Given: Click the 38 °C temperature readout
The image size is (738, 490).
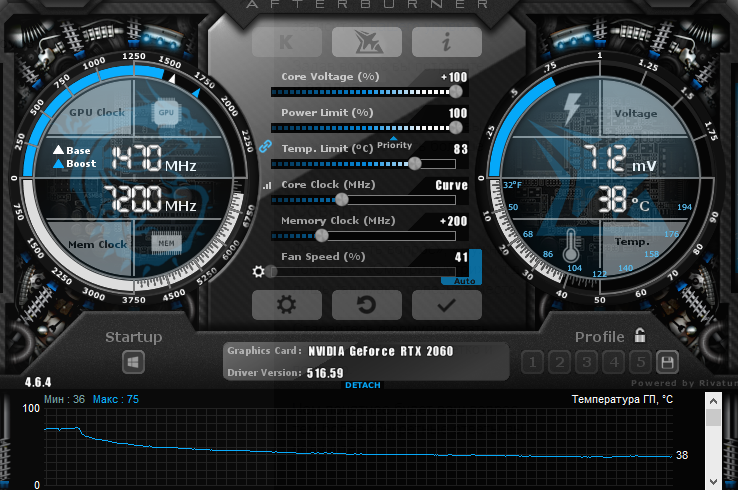Looking at the screenshot, I should point(624,200).
